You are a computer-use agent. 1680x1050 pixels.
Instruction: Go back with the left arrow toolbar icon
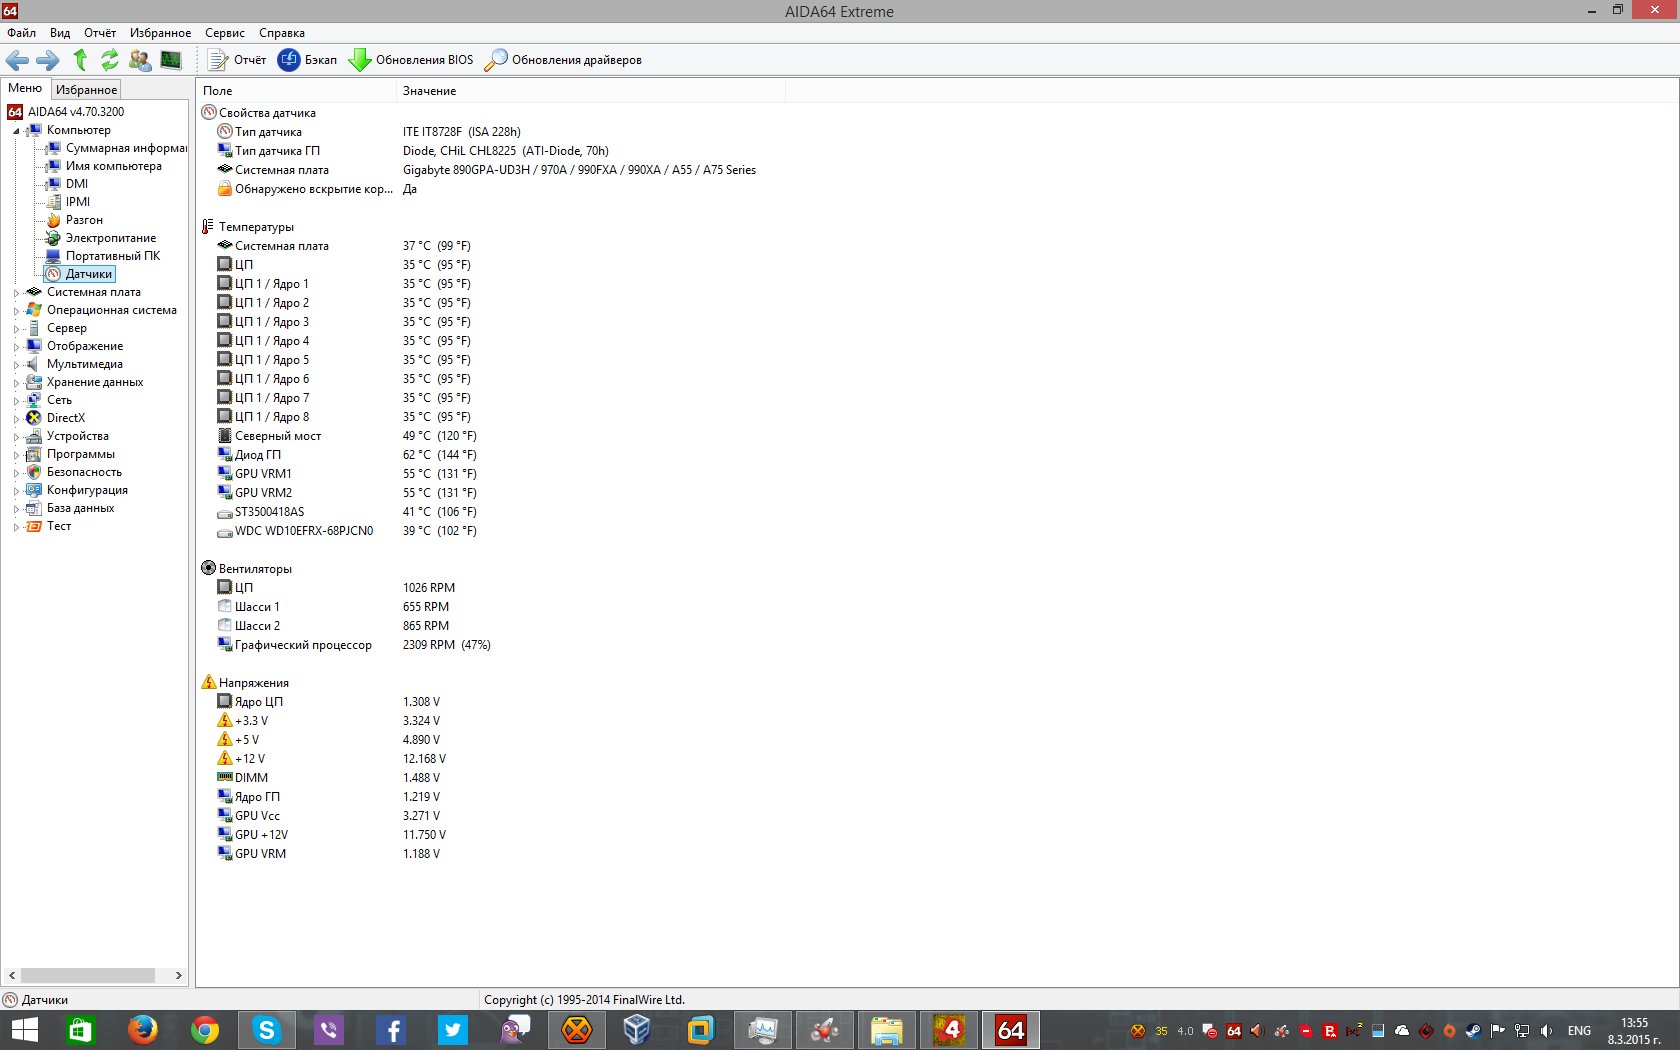17,60
